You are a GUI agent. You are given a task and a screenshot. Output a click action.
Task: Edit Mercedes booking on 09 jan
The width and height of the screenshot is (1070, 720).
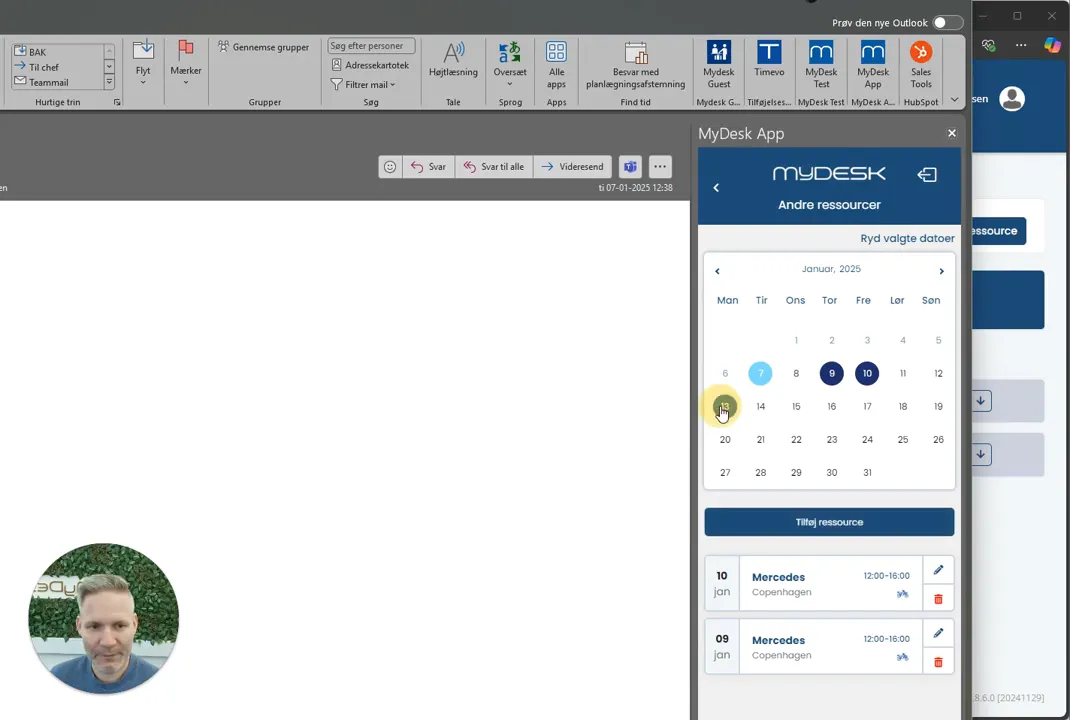pyautogui.click(x=938, y=633)
